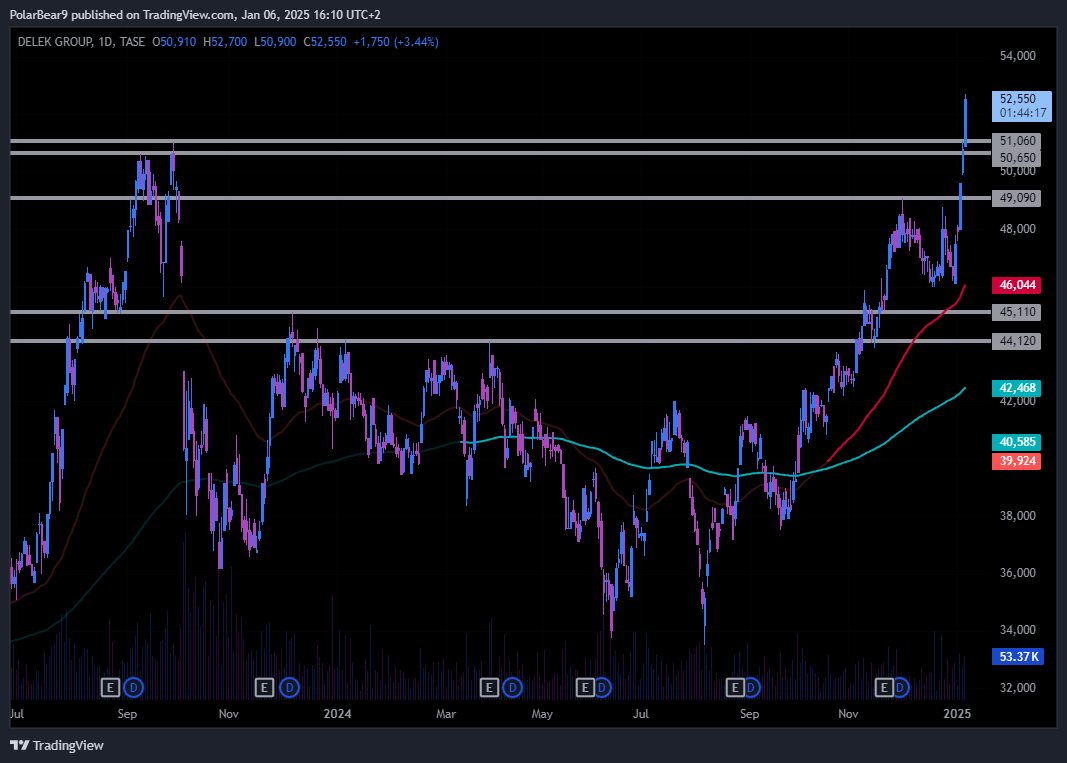The height and width of the screenshot is (763, 1067).
Task: Click the 48,000 price axis label
Action: coord(1017,229)
